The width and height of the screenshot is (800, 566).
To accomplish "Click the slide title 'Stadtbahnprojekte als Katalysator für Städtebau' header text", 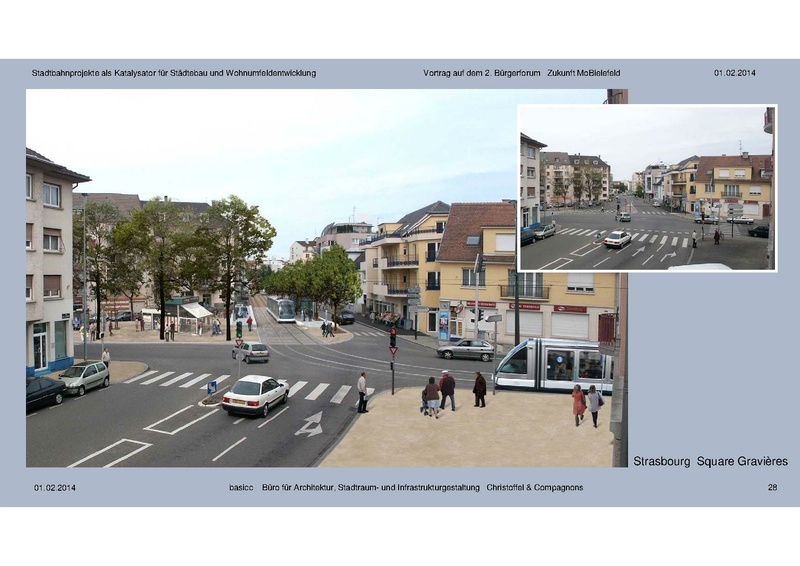I will point(174,73).
